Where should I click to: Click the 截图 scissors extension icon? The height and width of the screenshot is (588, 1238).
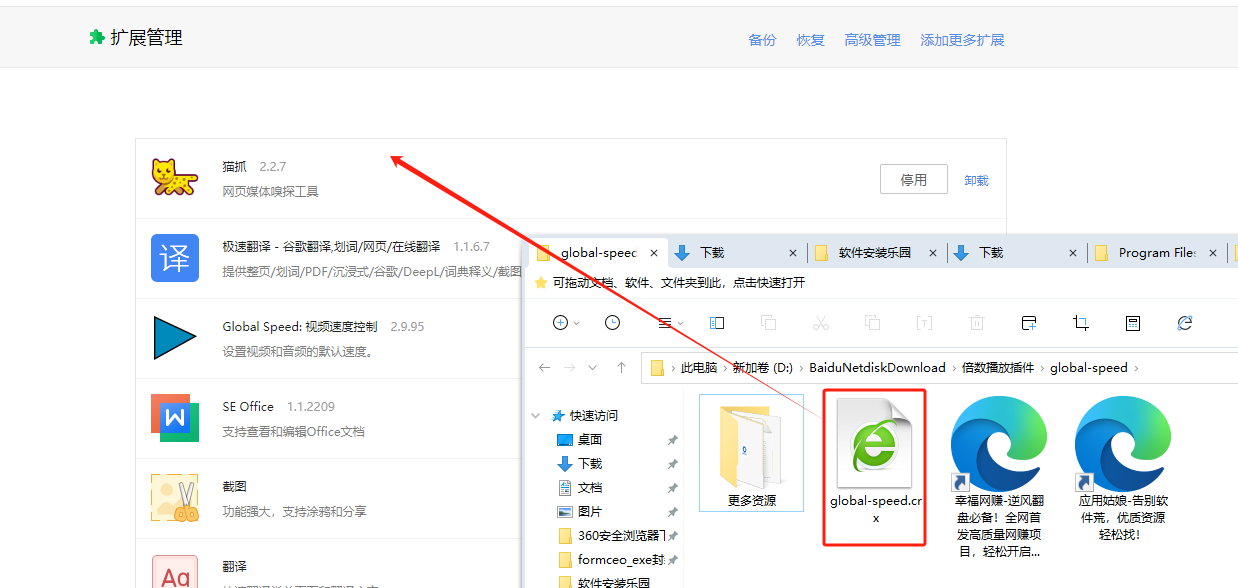pos(175,498)
